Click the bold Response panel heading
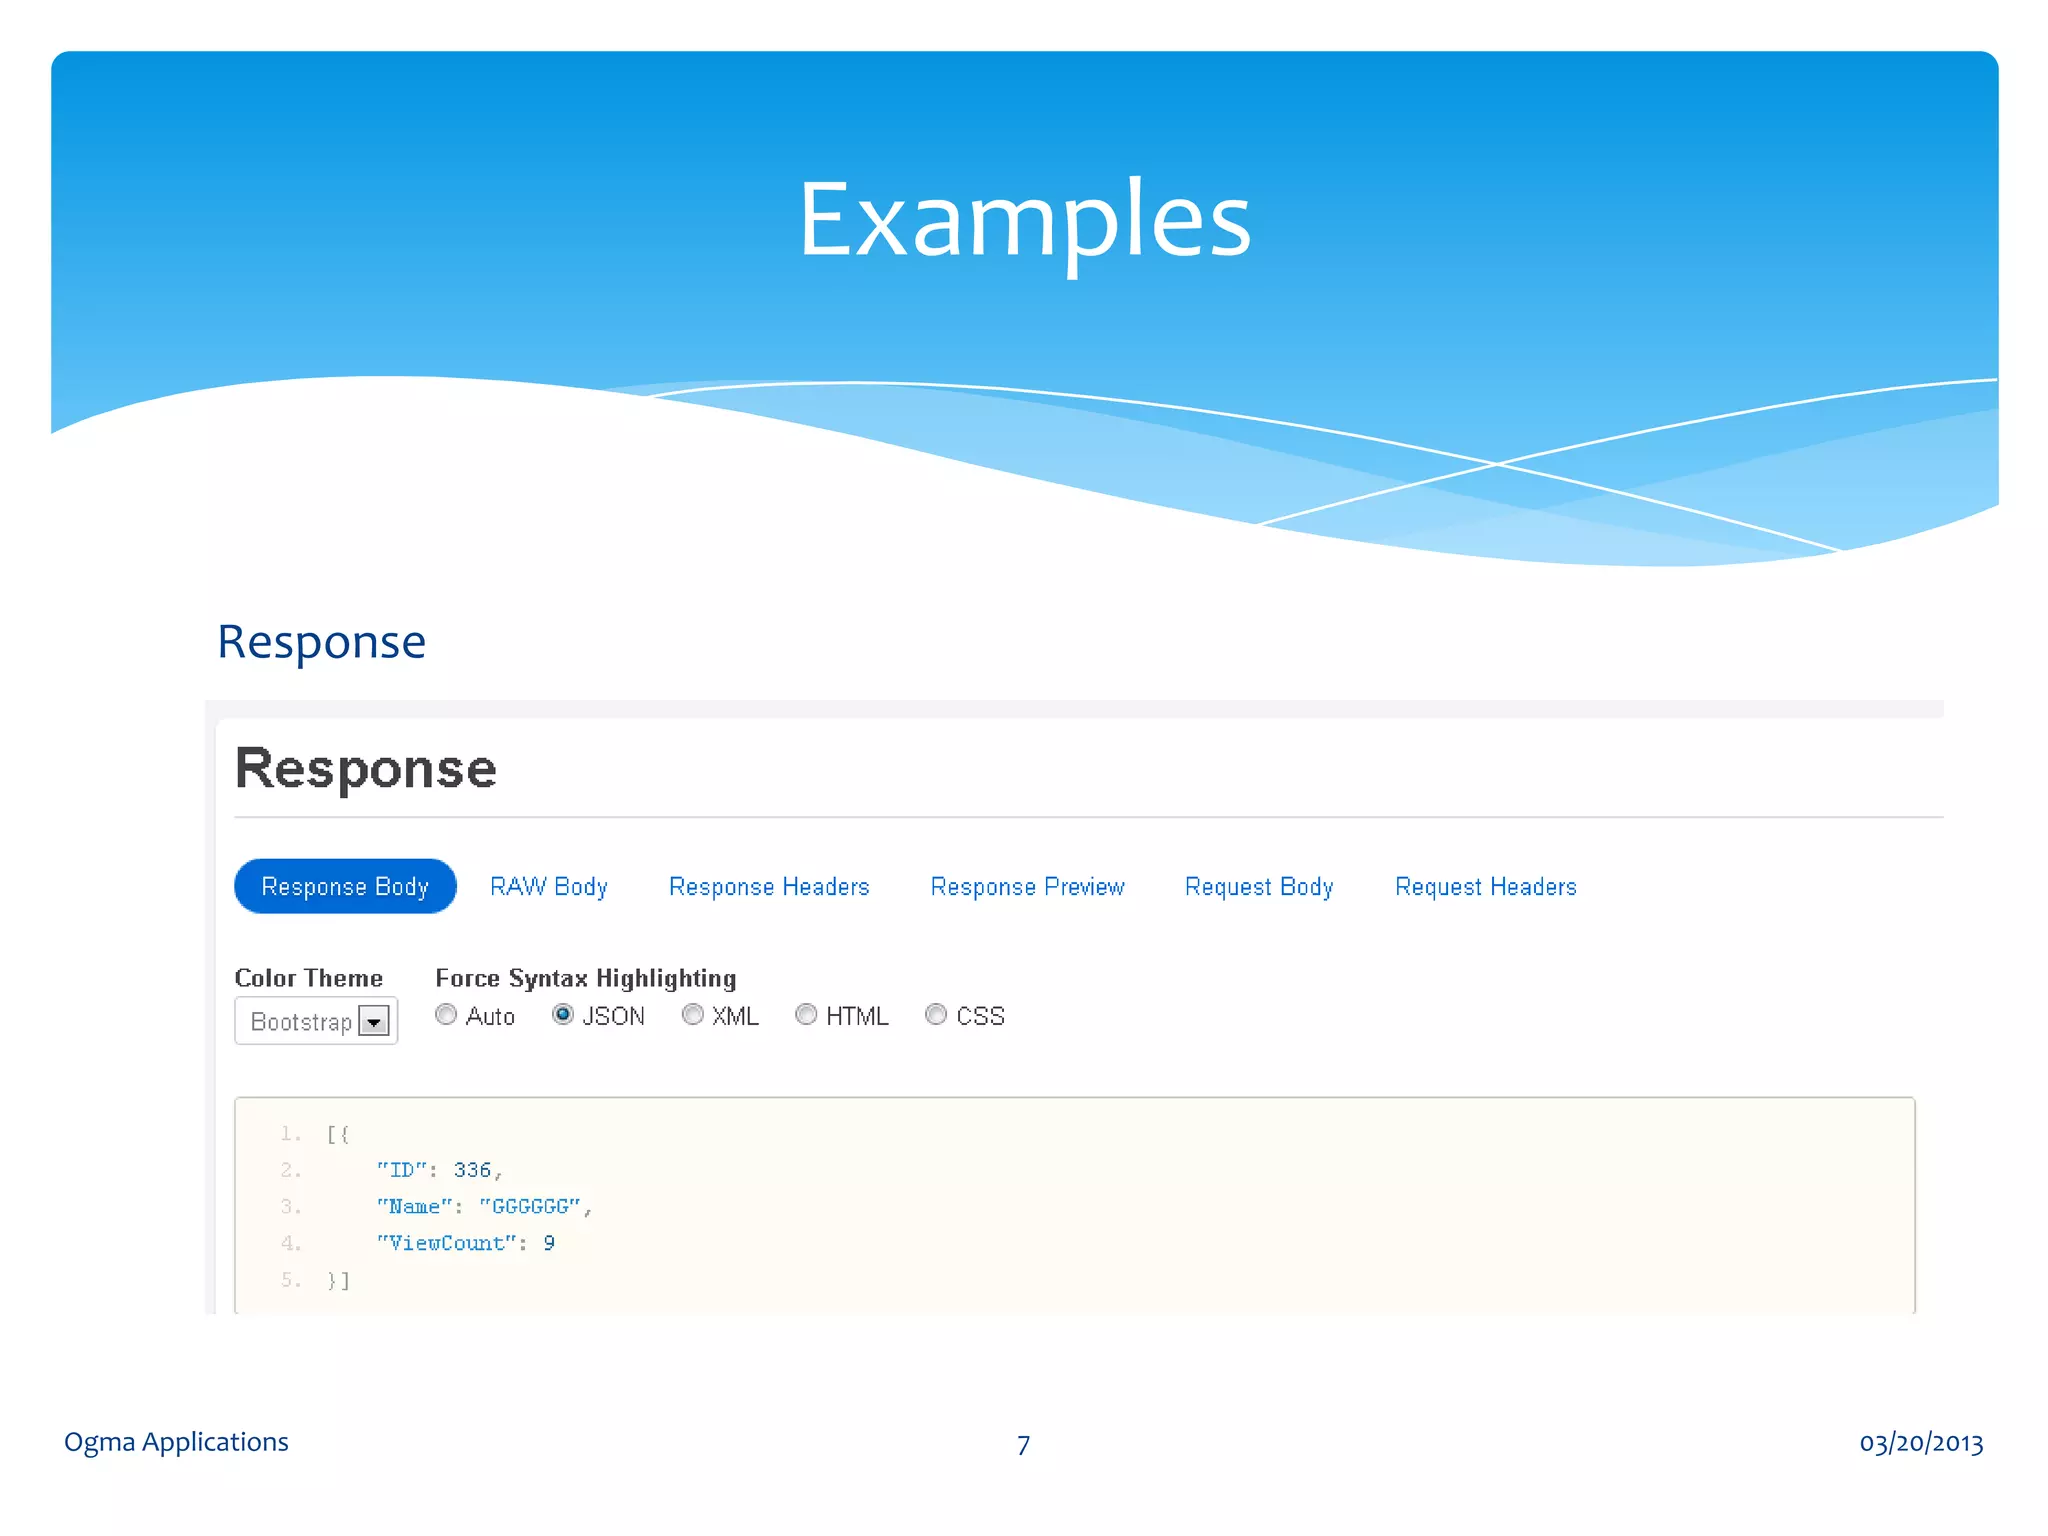The height and width of the screenshot is (1536, 2048). [366, 769]
